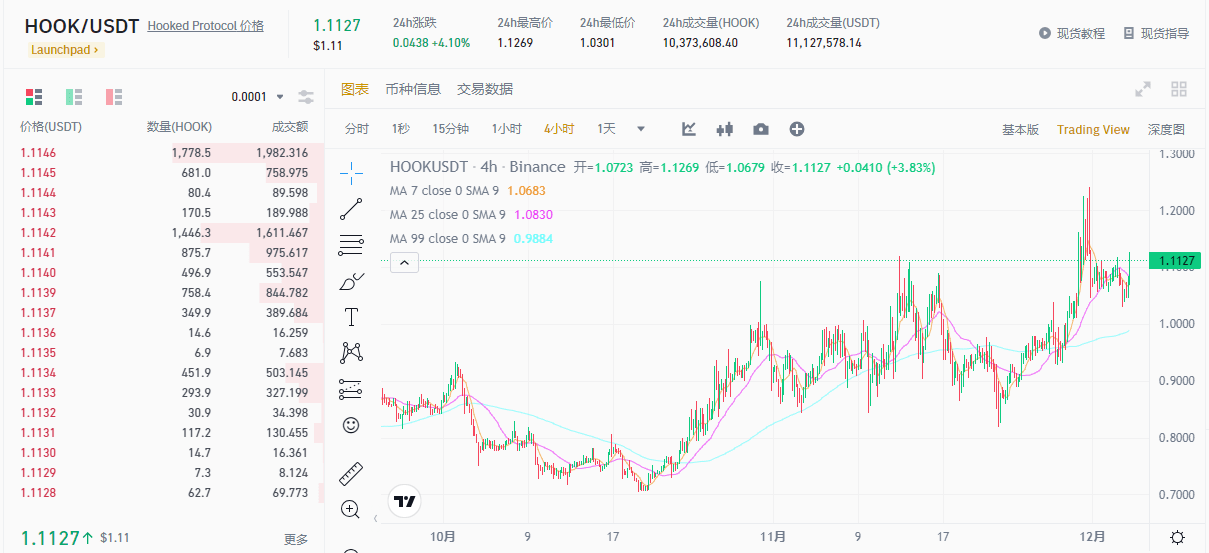
Task: Switch to Trading View chart mode
Action: pyautogui.click(x=1093, y=130)
